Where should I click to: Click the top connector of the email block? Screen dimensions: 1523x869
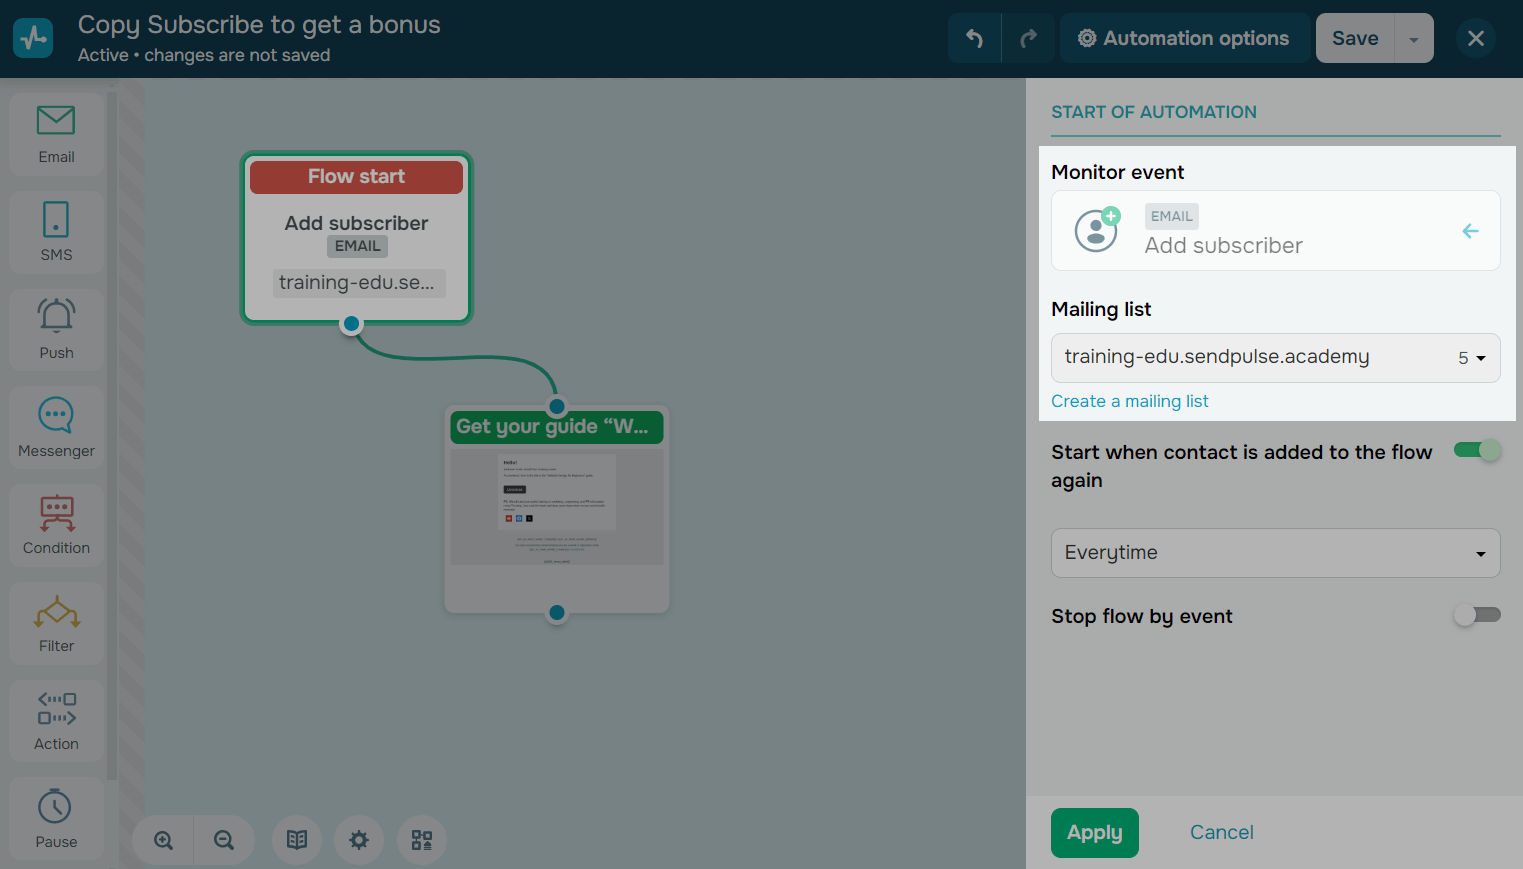(x=557, y=406)
